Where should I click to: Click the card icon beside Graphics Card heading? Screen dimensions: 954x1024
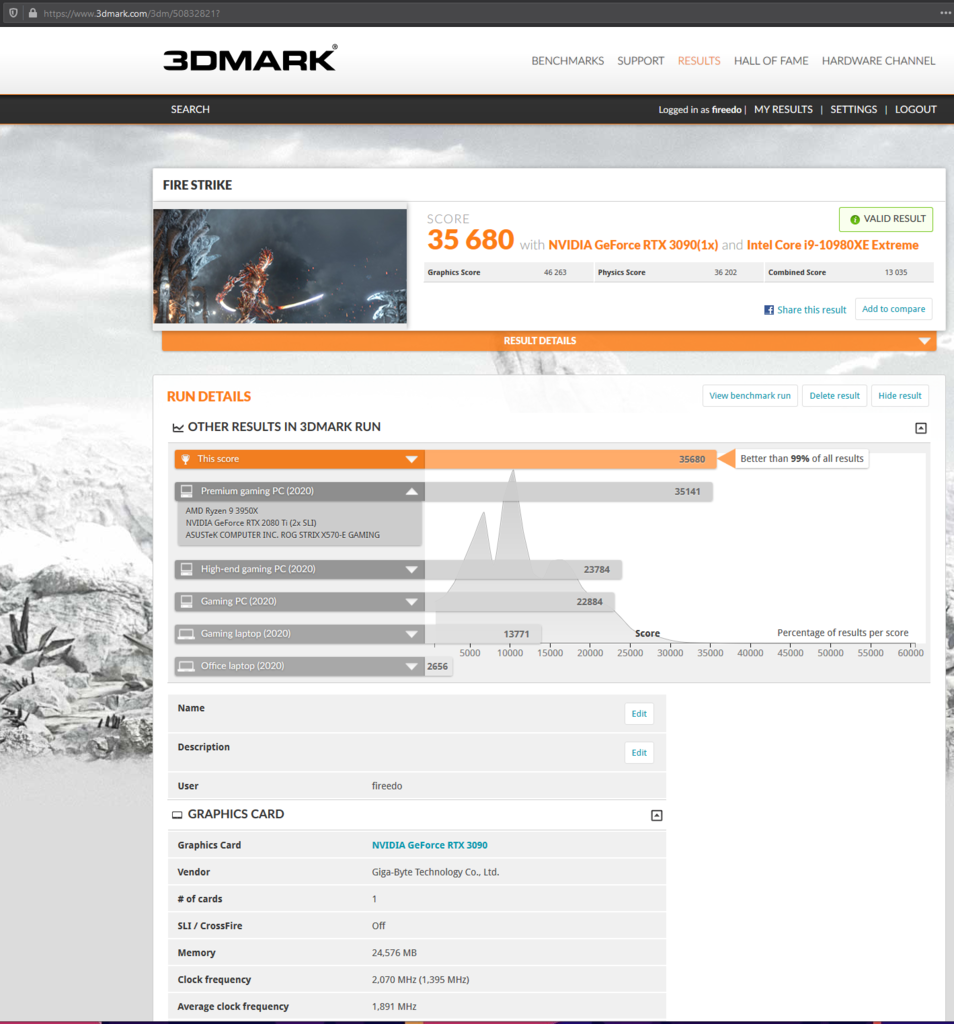[x=177, y=815]
